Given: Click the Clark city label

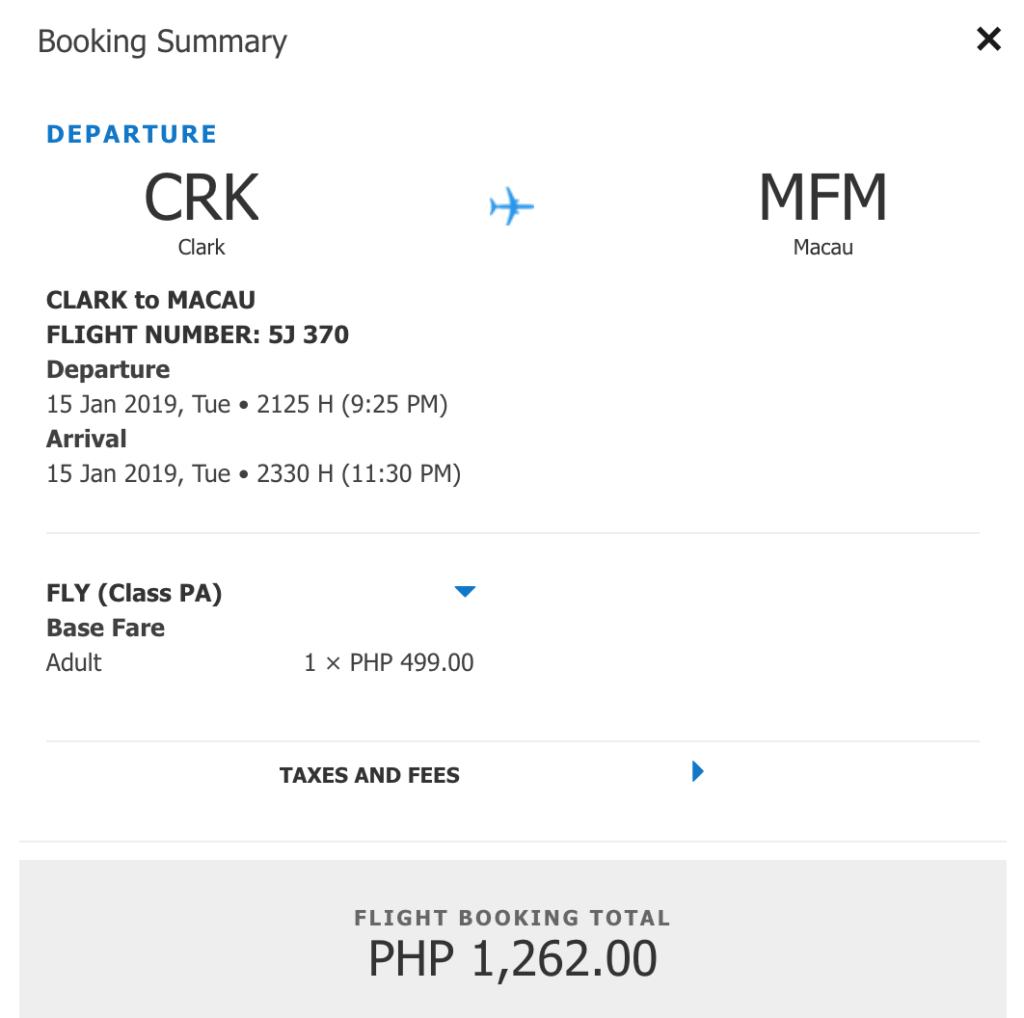Looking at the screenshot, I should tap(201, 247).
